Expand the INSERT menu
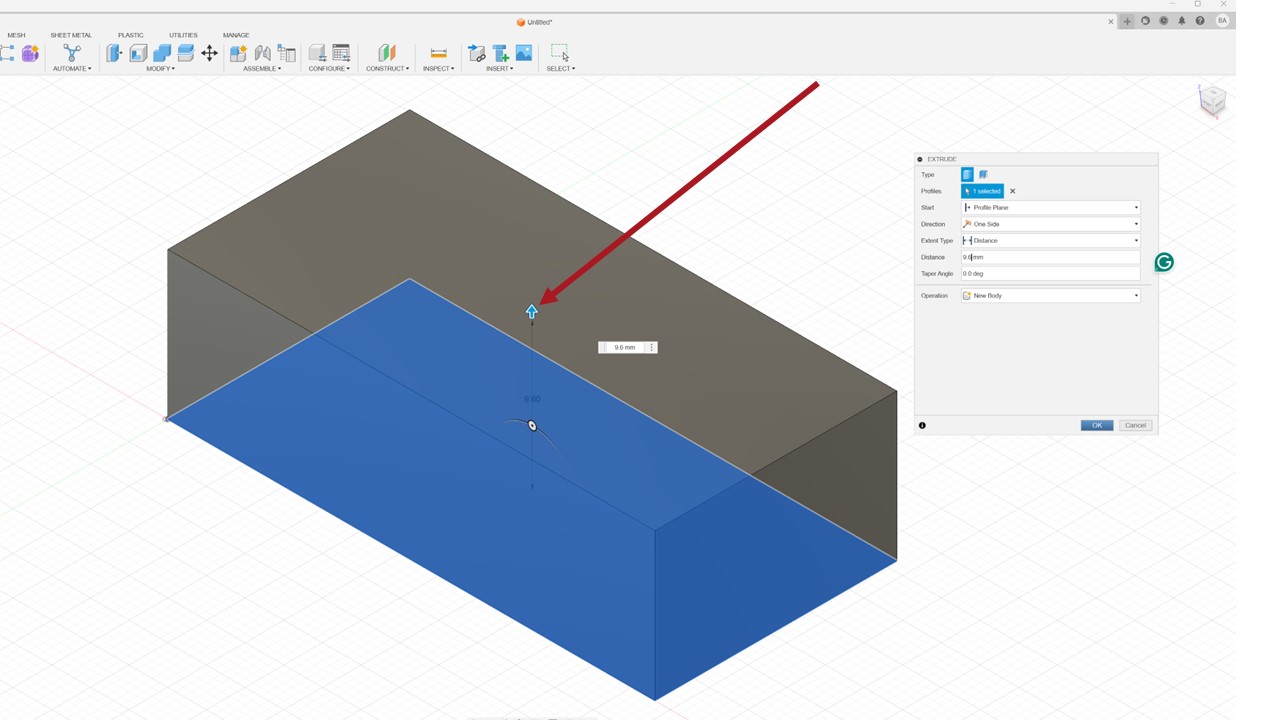1280x720 pixels. click(500, 69)
